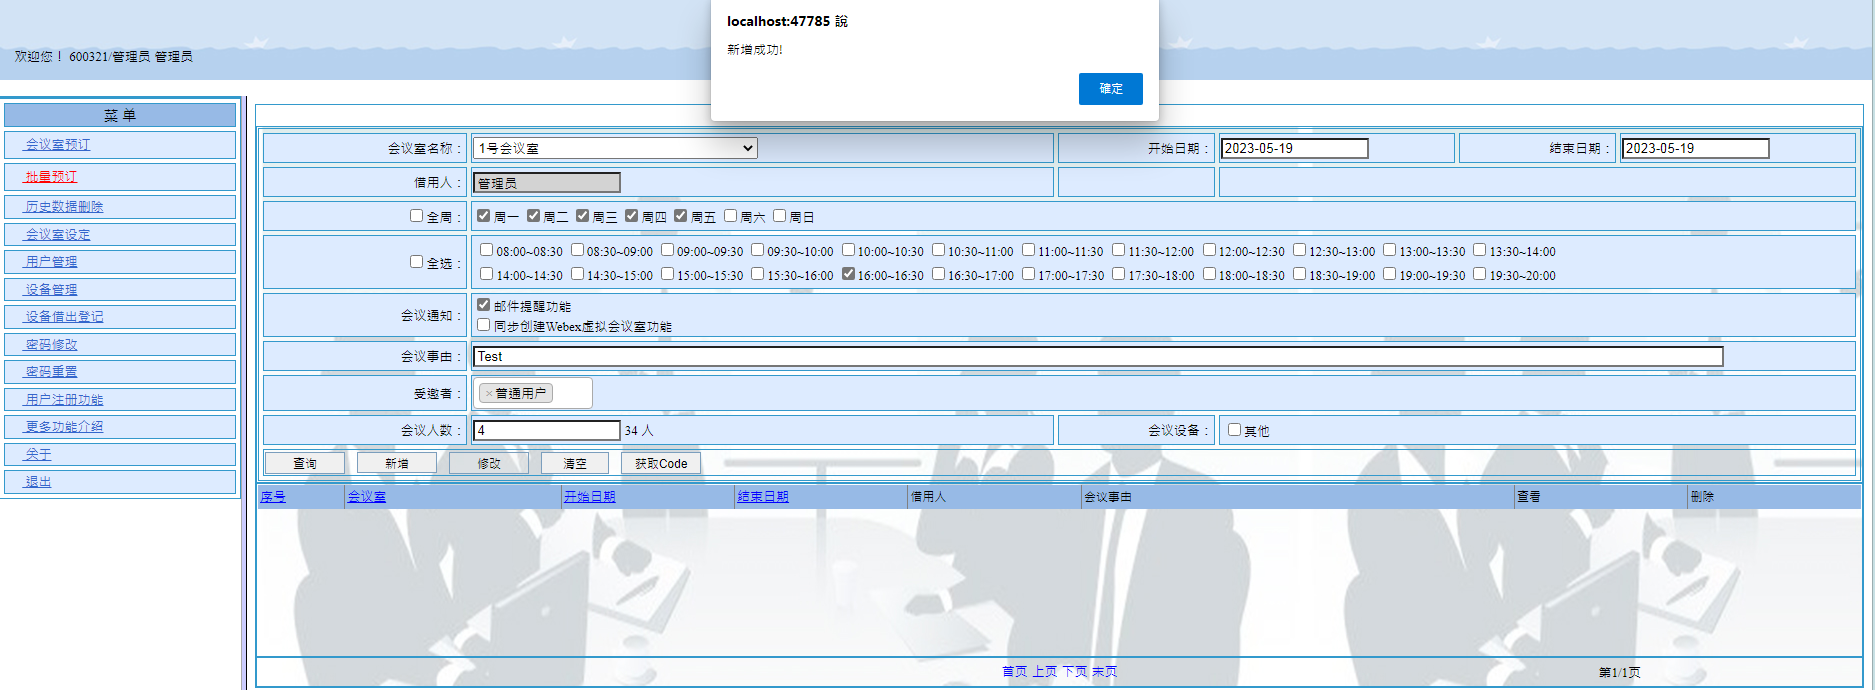Go to 用户管理 in the sidebar menu
Viewport: 1875px width, 690px height.
tap(51, 262)
